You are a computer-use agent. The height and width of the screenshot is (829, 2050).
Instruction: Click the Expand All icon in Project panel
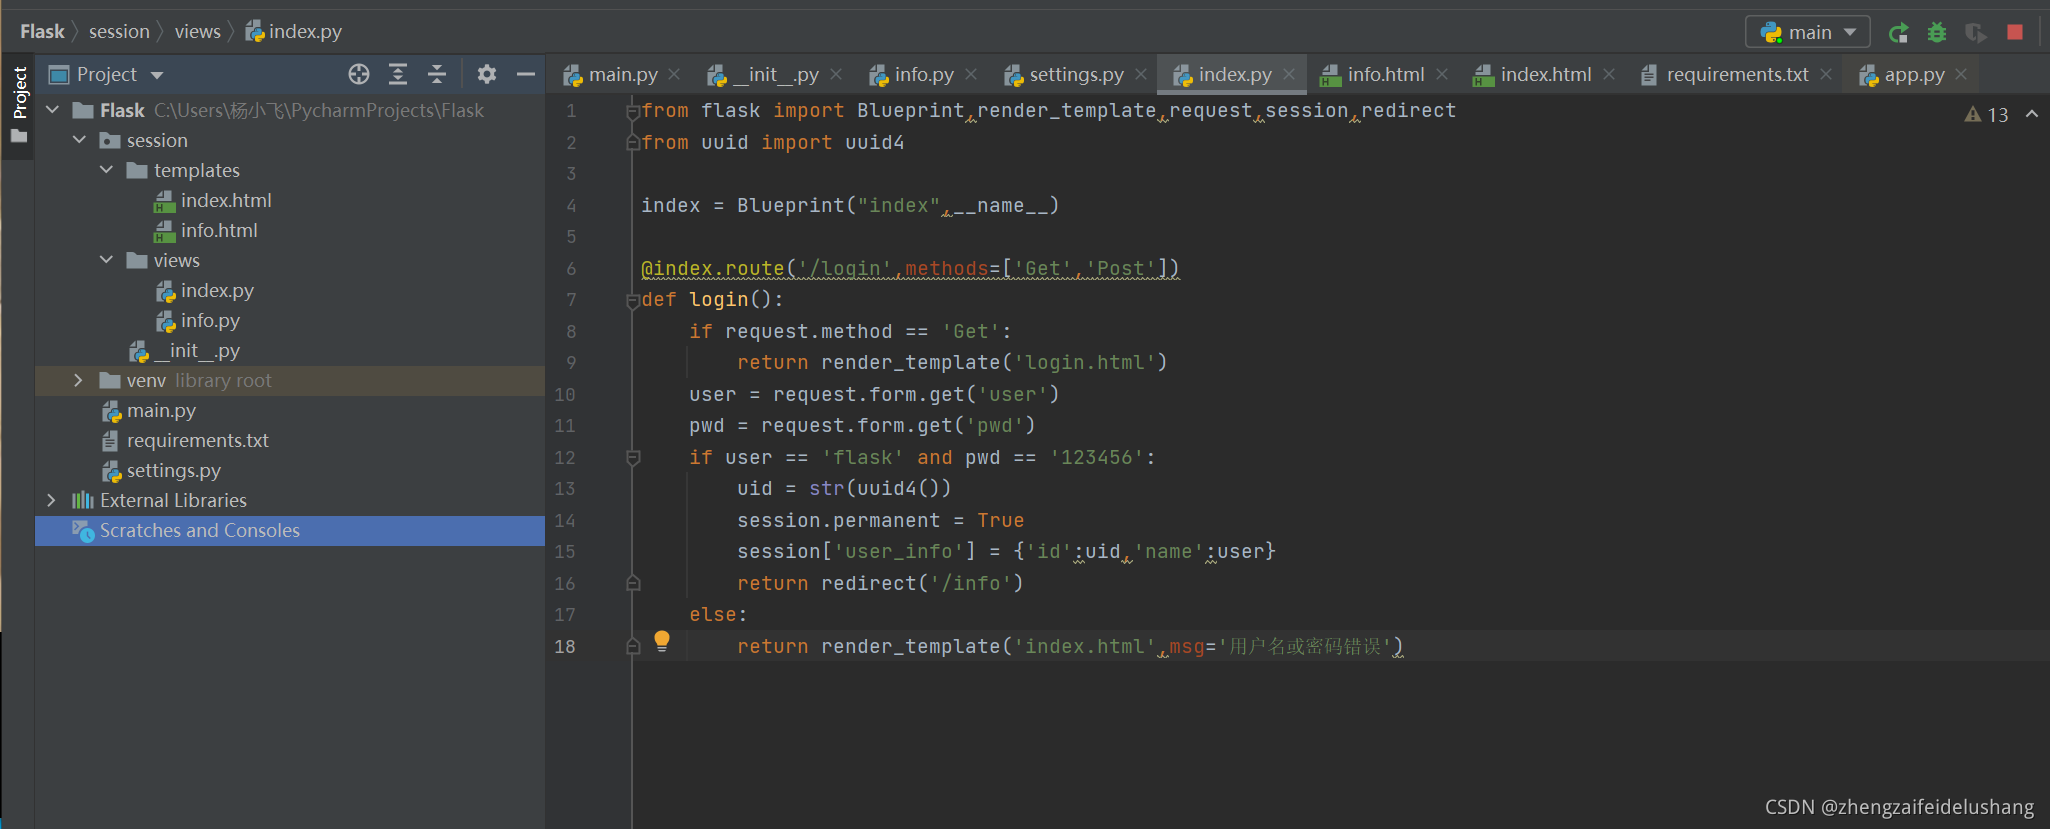(398, 74)
